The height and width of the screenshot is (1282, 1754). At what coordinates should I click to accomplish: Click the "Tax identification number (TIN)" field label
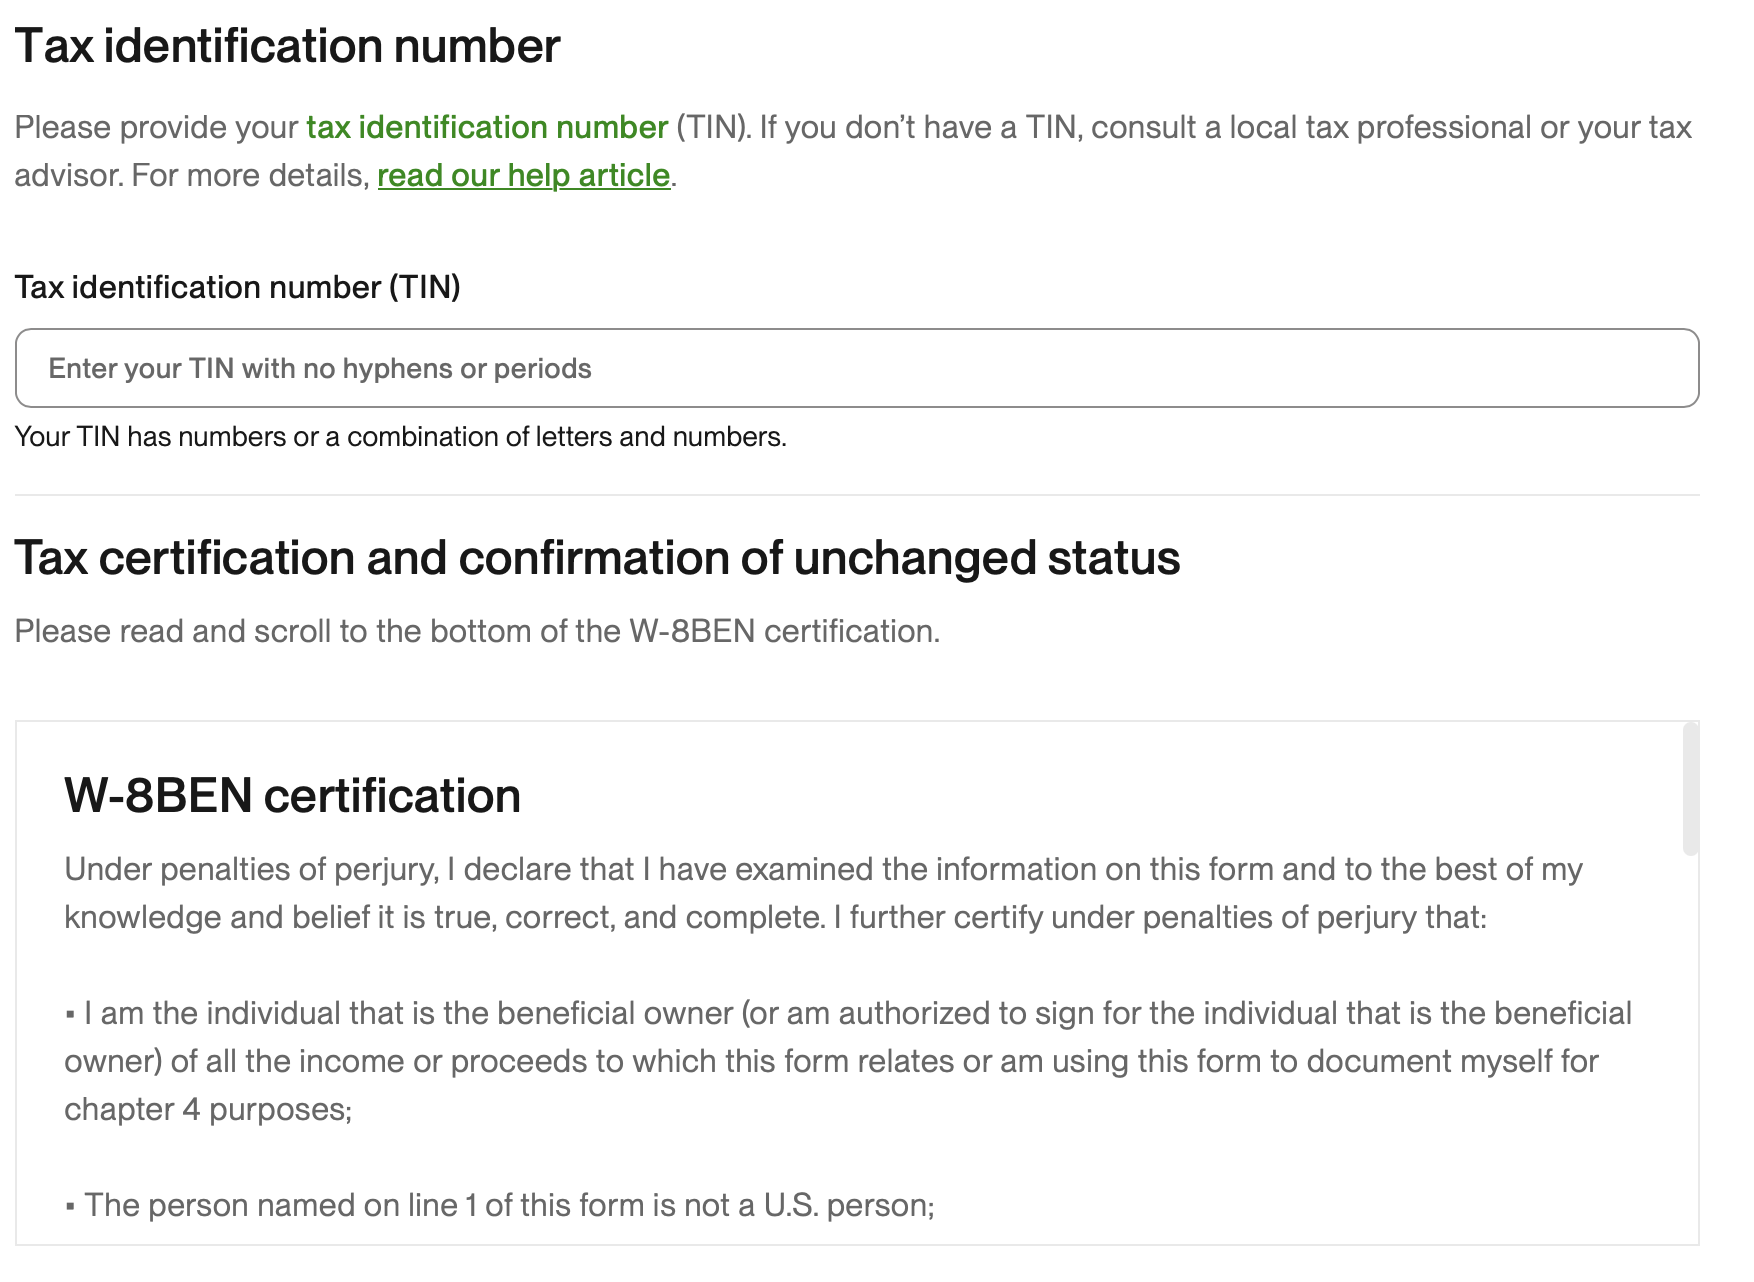click(237, 288)
